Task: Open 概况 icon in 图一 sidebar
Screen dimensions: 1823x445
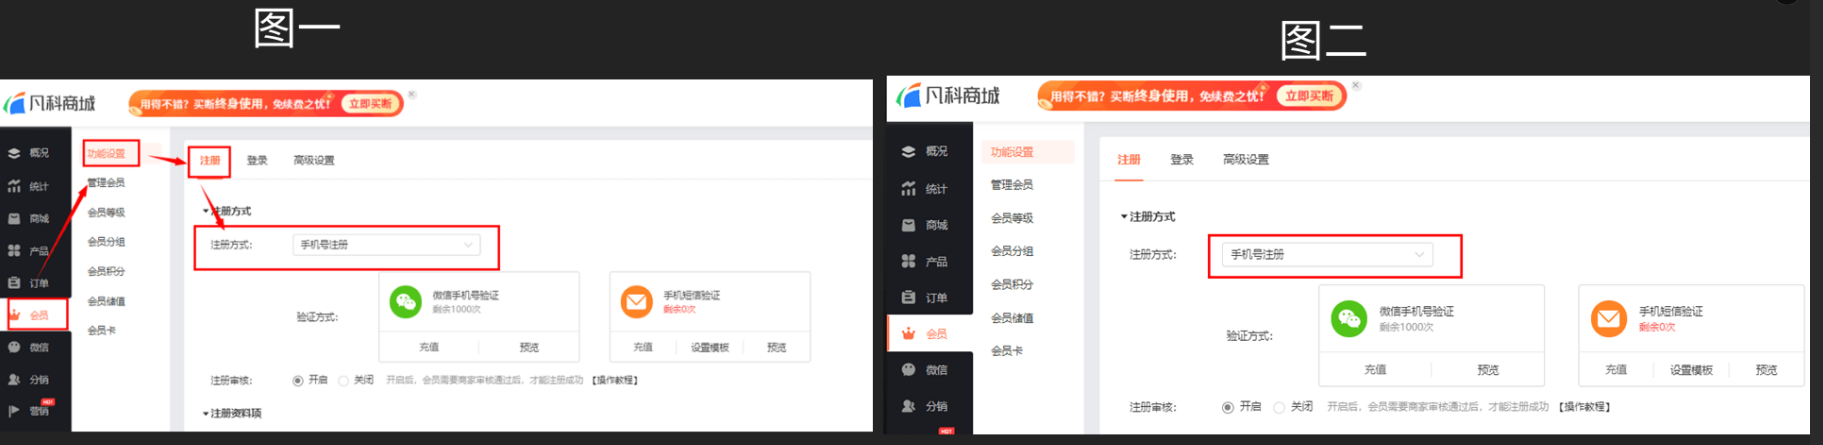Action: pyautogui.click(x=14, y=154)
